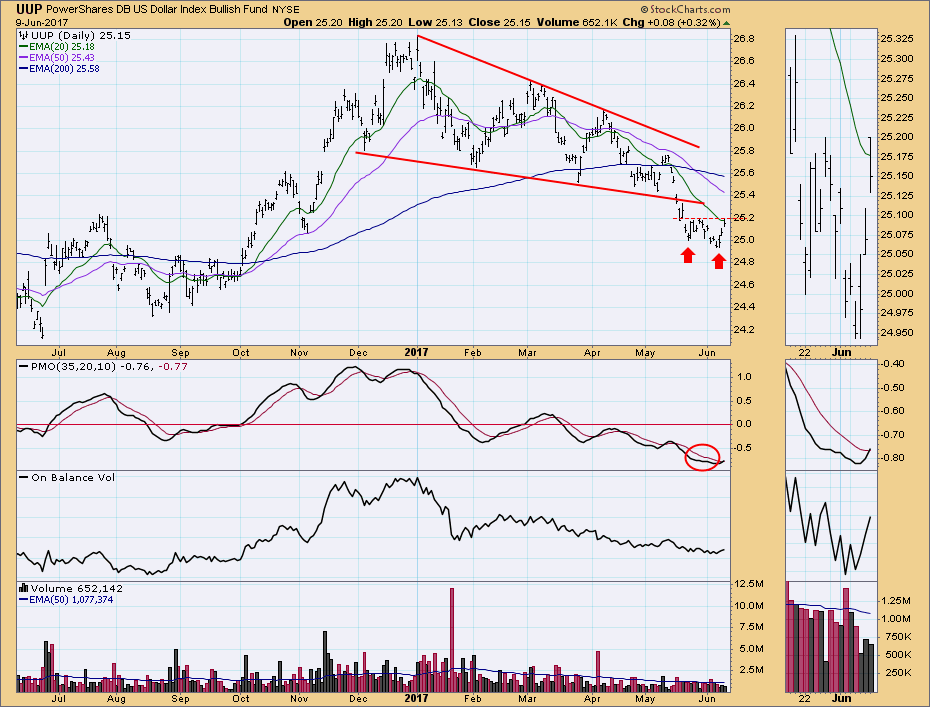Select the 2017 label on time axis
Viewport: 930px width, 707px height.
(418, 353)
